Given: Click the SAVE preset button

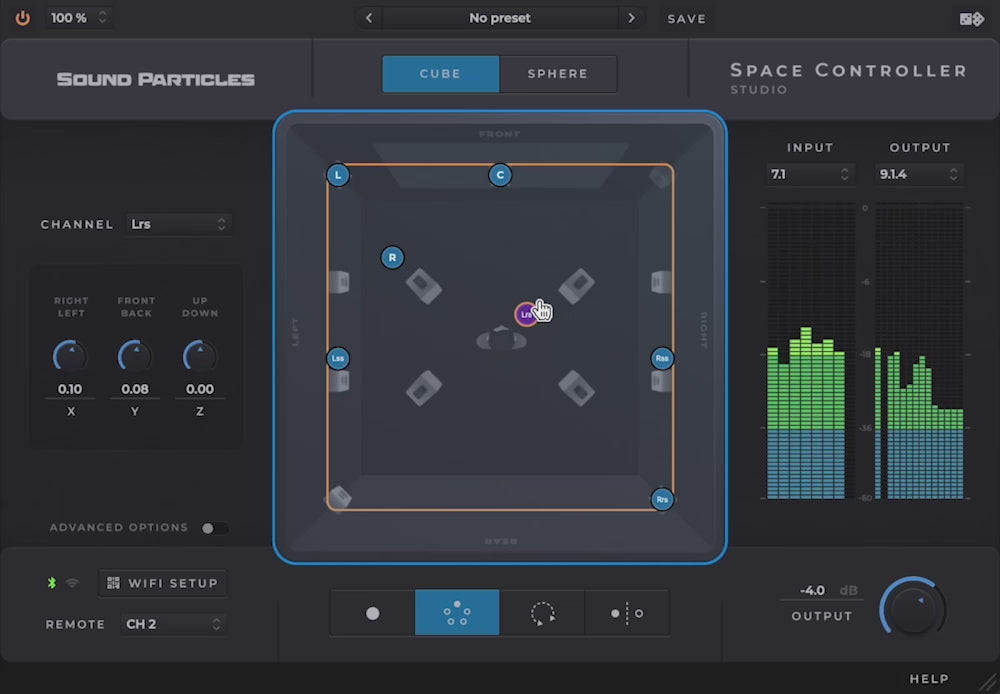Looking at the screenshot, I should [x=687, y=18].
